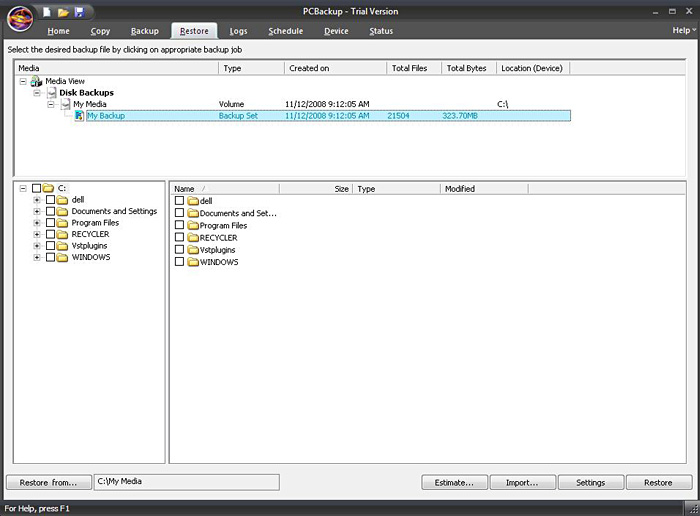Click the Open folder icon in title bar
The image size is (700, 516).
pos(63,12)
